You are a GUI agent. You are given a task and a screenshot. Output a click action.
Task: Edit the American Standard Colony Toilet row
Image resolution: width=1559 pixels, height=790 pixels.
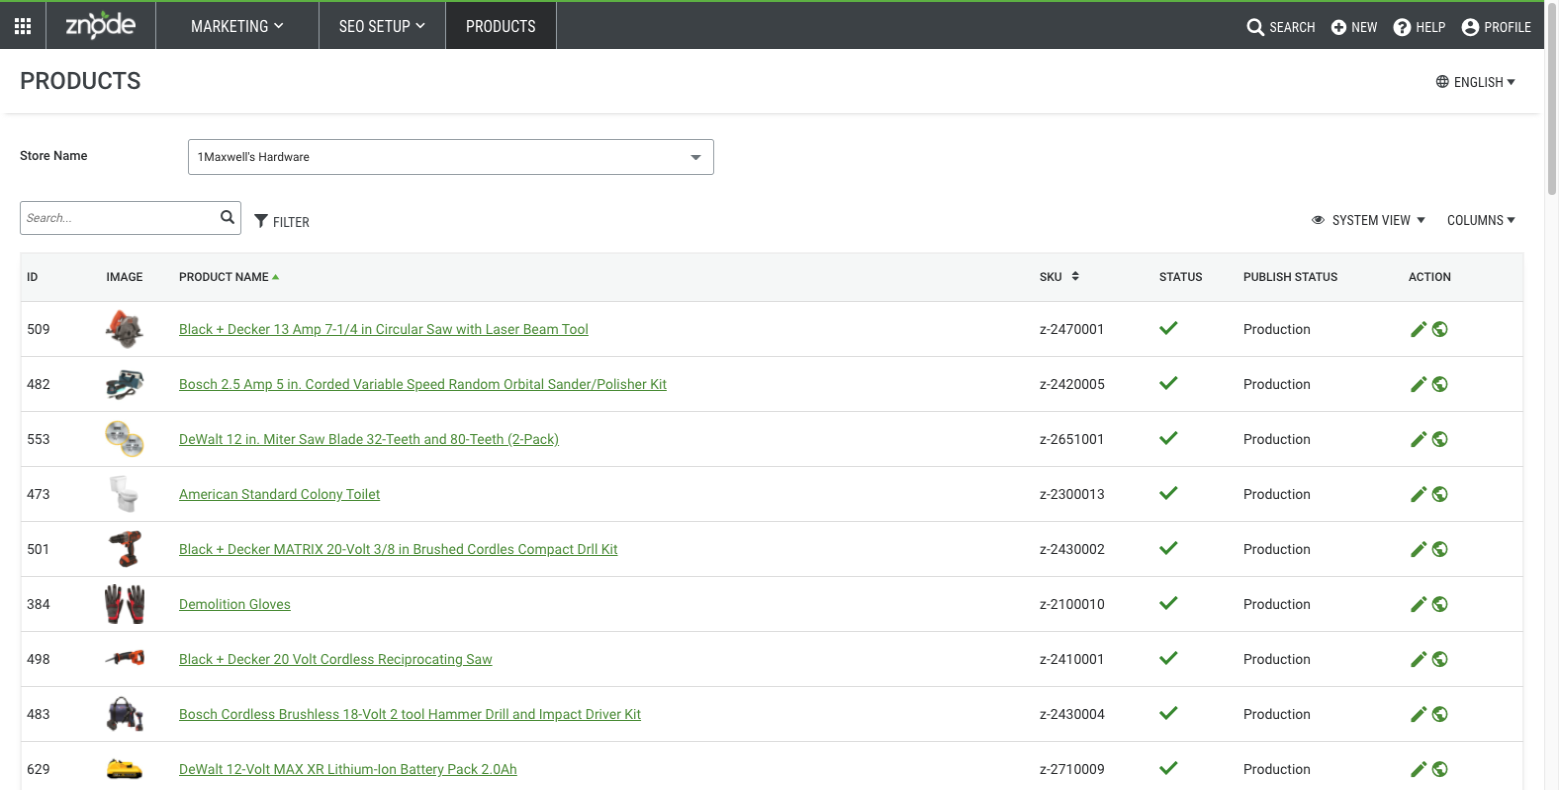[x=1418, y=494]
